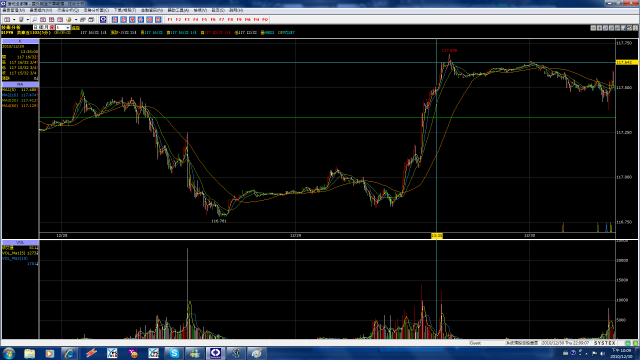Viewport: 640px width, 360px height.
Task: Click the red 117.608 high price label
Action: point(449,51)
